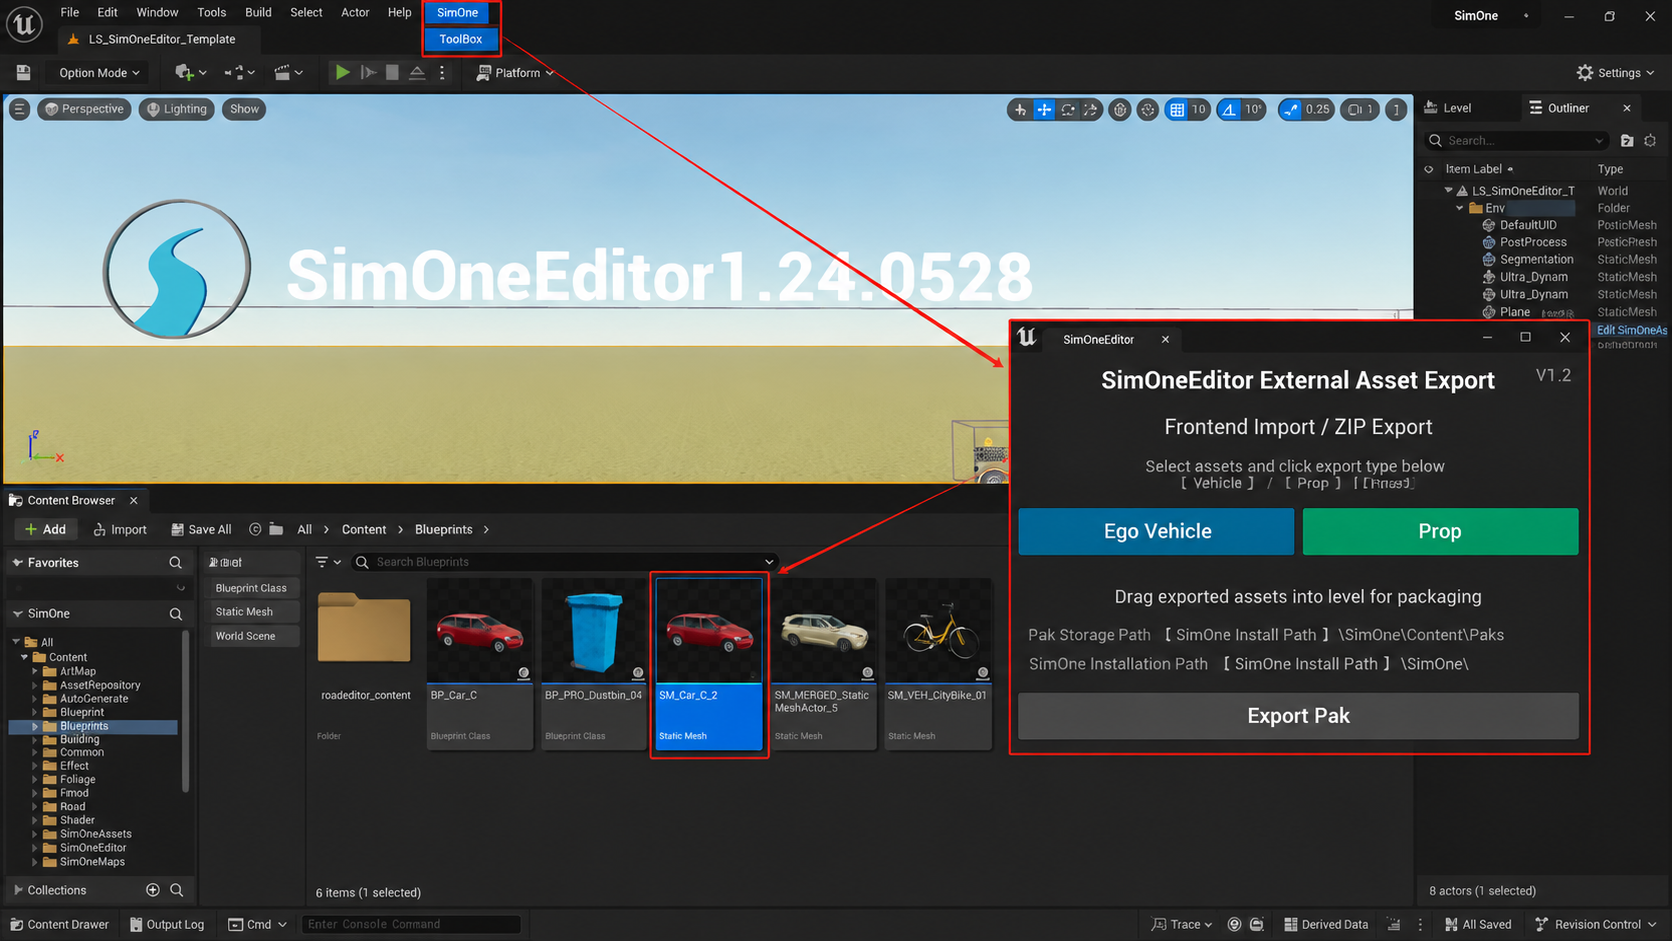Viewport: 1672px width, 941px height.
Task: Save the level with the toolbar disk icon
Action: tap(23, 72)
